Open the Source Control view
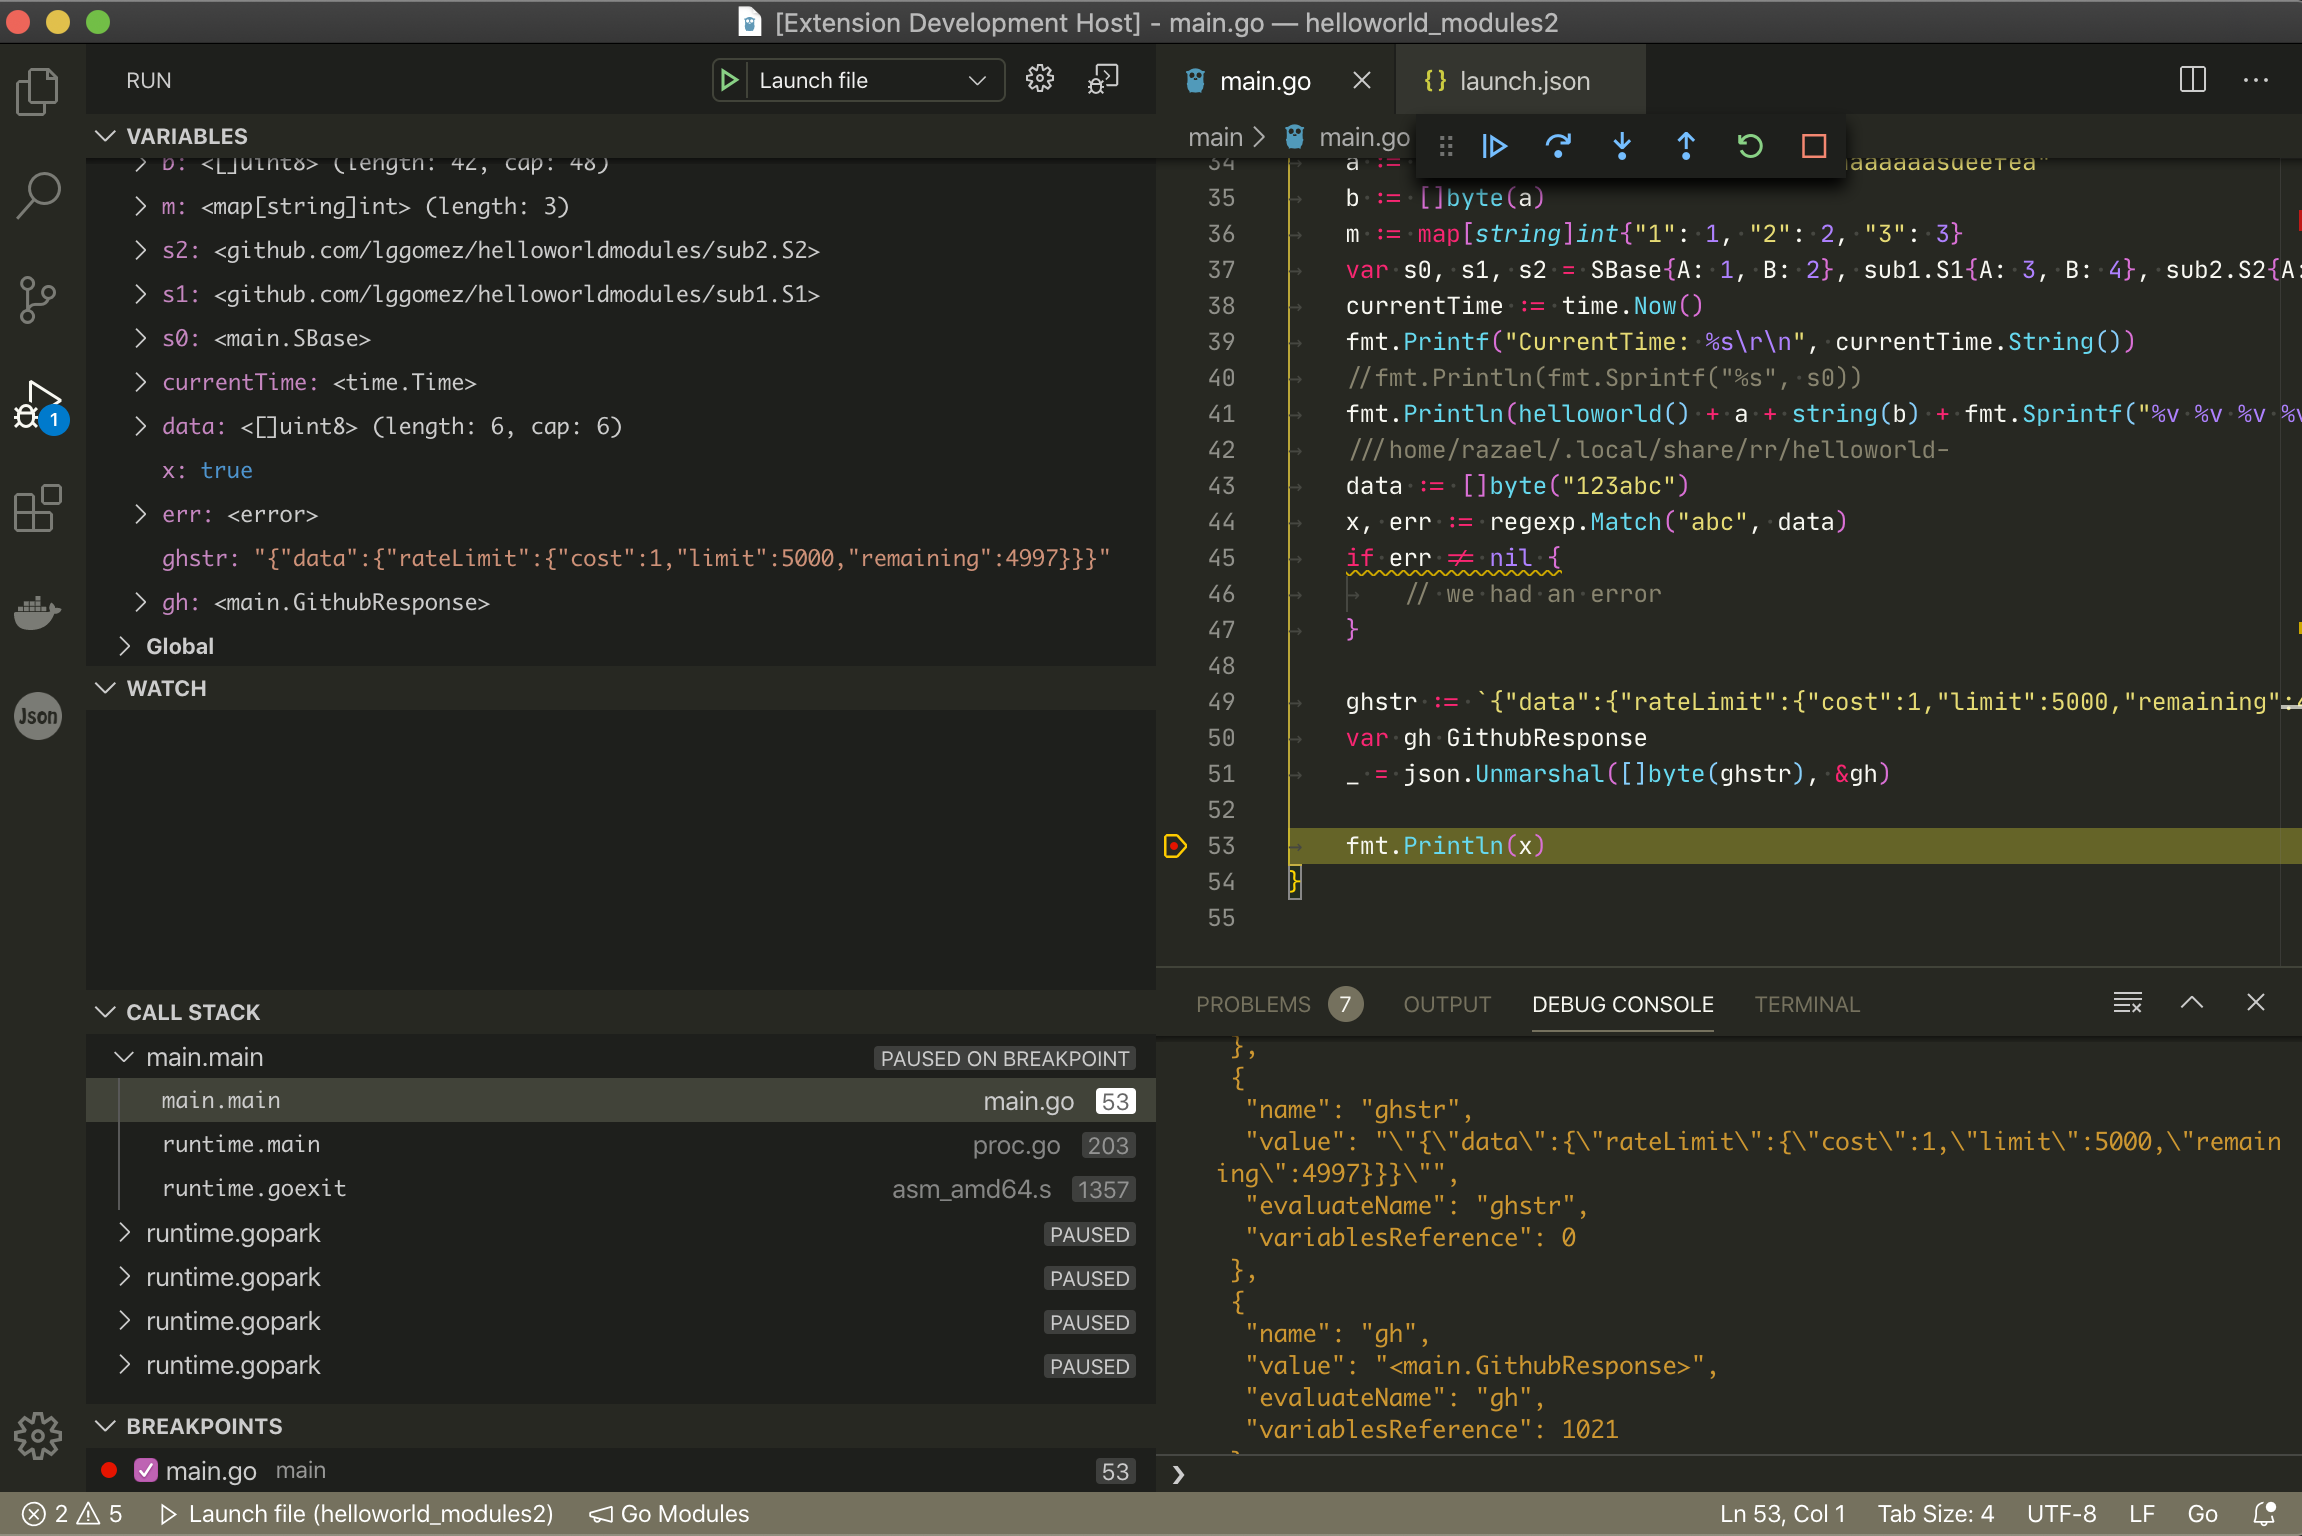The width and height of the screenshot is (2302, 1536). point(37,298)
